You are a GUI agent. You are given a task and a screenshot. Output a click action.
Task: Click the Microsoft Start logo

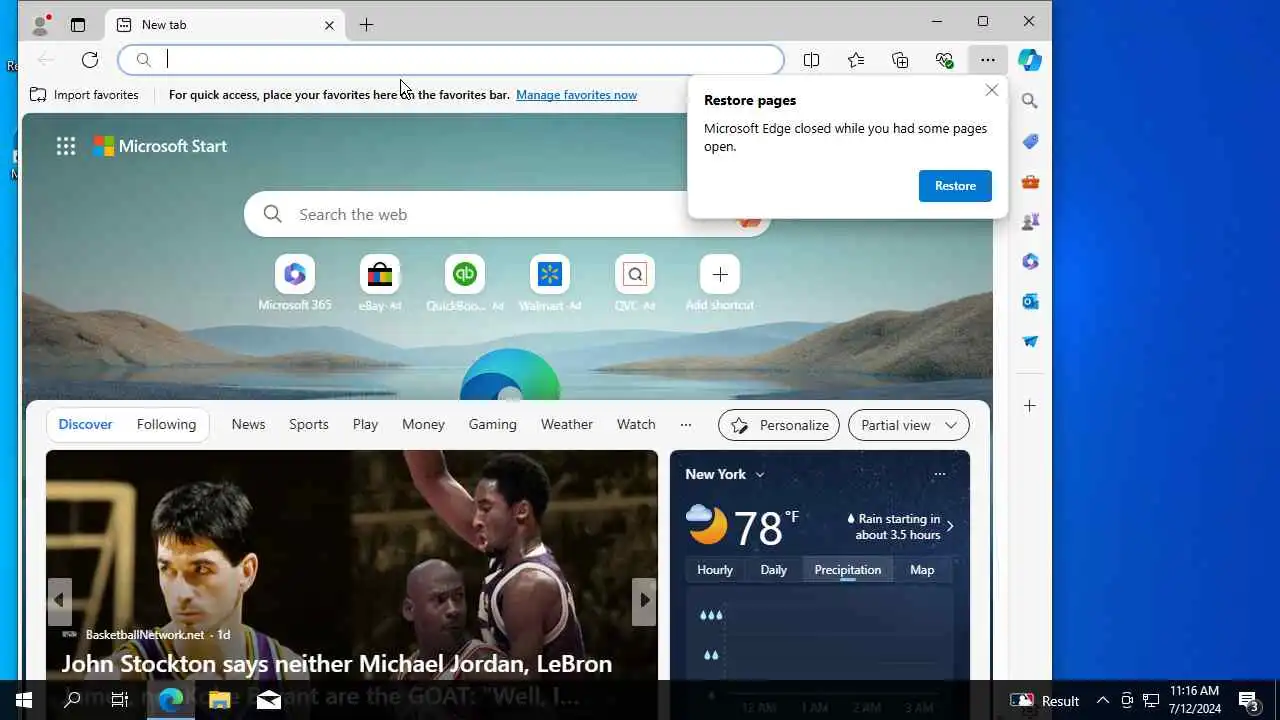click(160, 146)
